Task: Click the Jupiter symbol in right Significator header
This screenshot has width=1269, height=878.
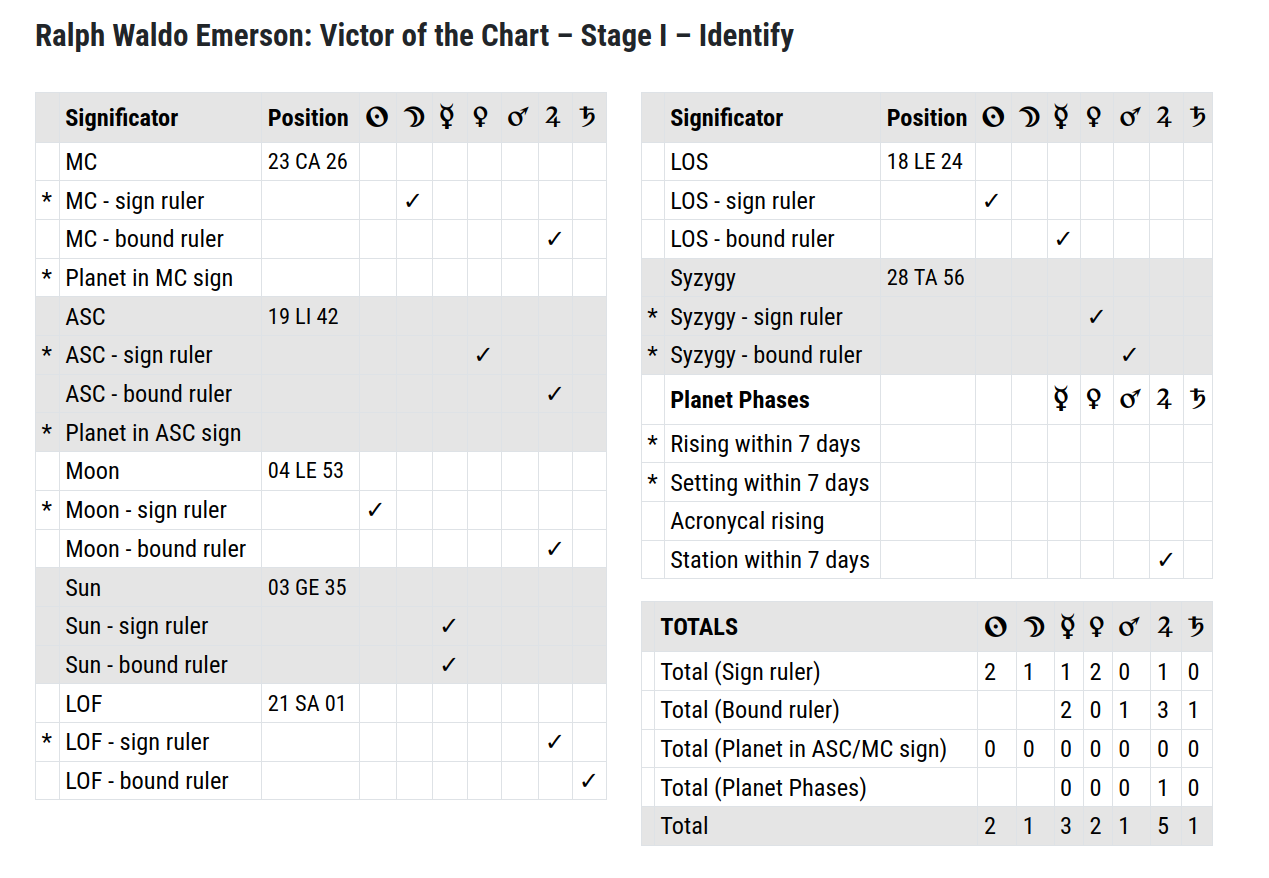Action: (1164, 118)
